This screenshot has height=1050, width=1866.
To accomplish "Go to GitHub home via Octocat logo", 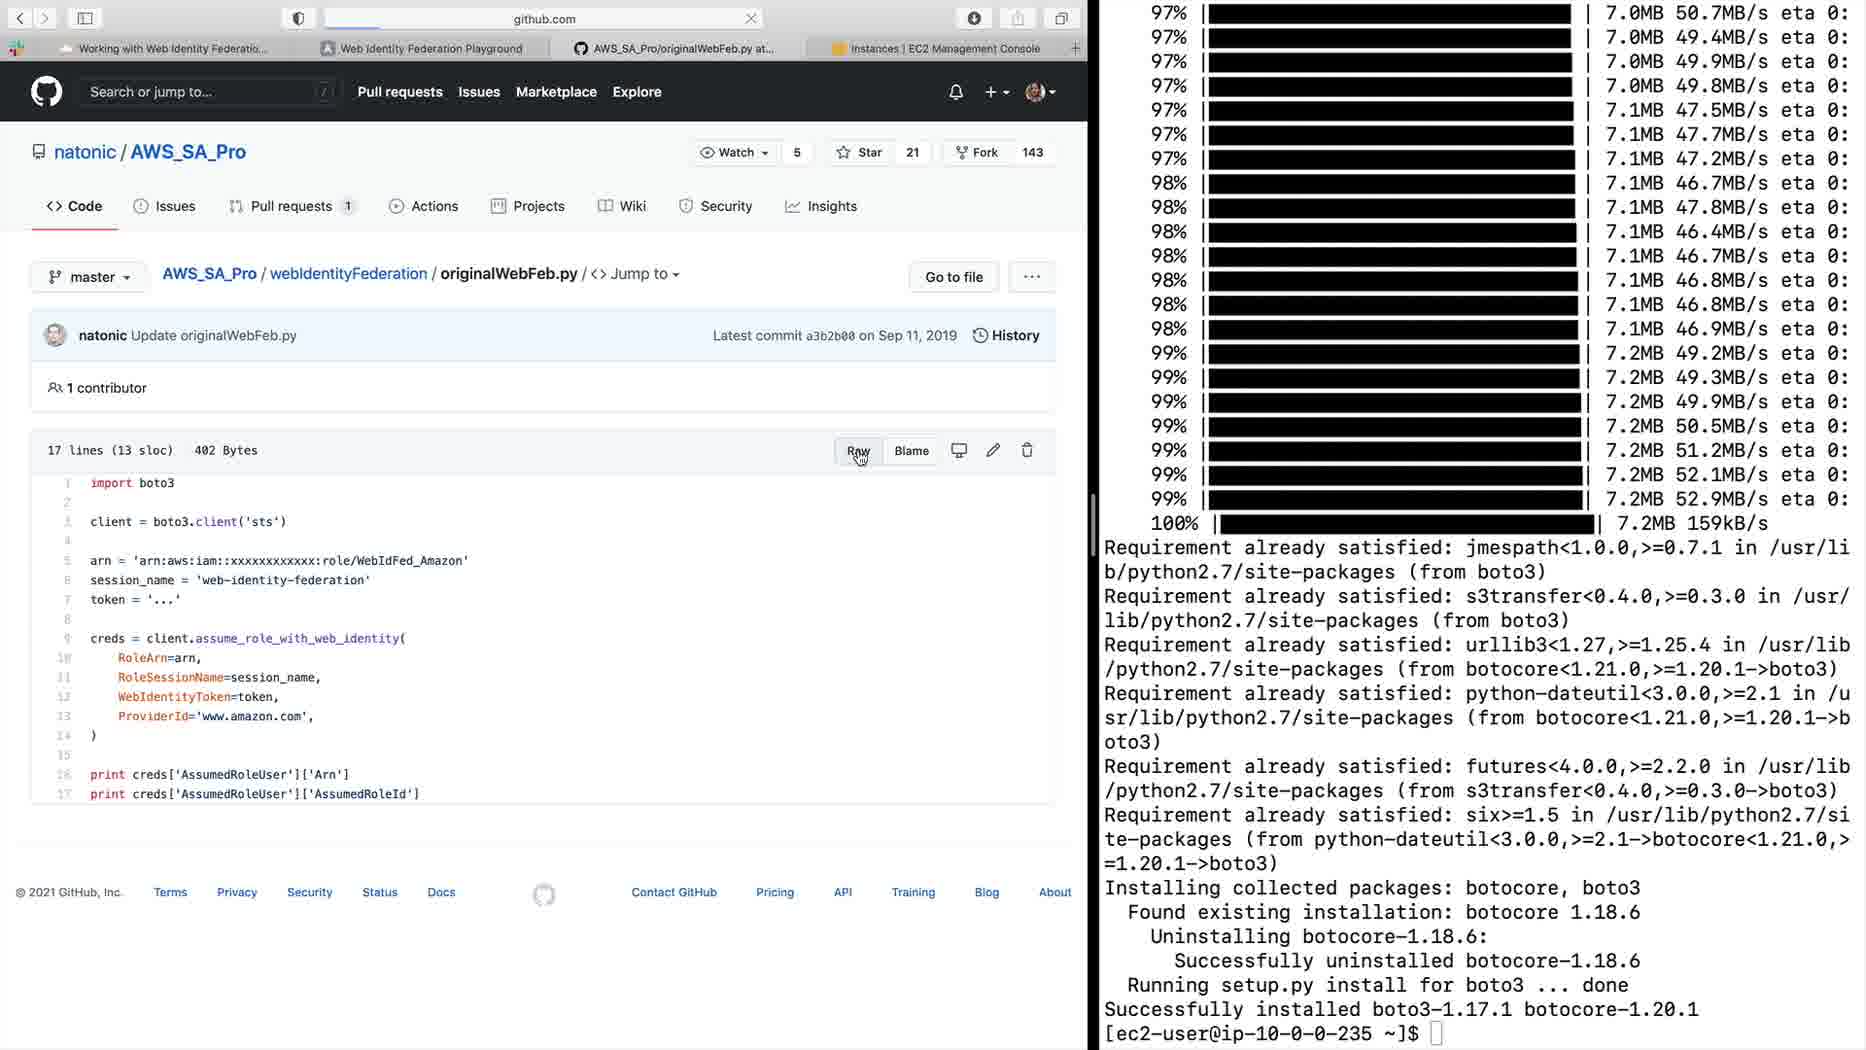I will [x=47, y=92].
